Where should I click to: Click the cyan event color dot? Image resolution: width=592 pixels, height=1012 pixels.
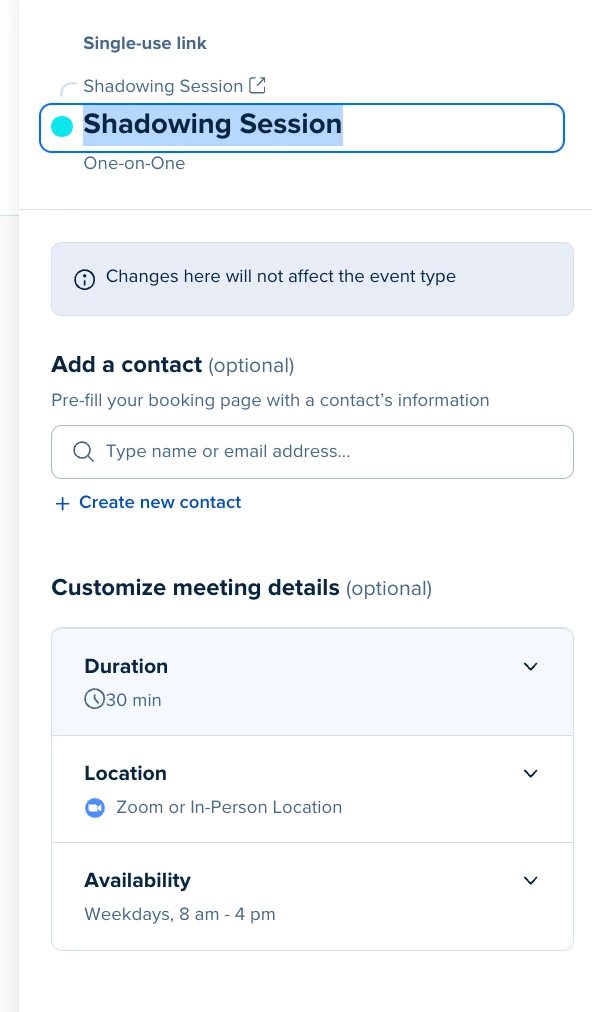pyautogui.click(x=62, y=126)
